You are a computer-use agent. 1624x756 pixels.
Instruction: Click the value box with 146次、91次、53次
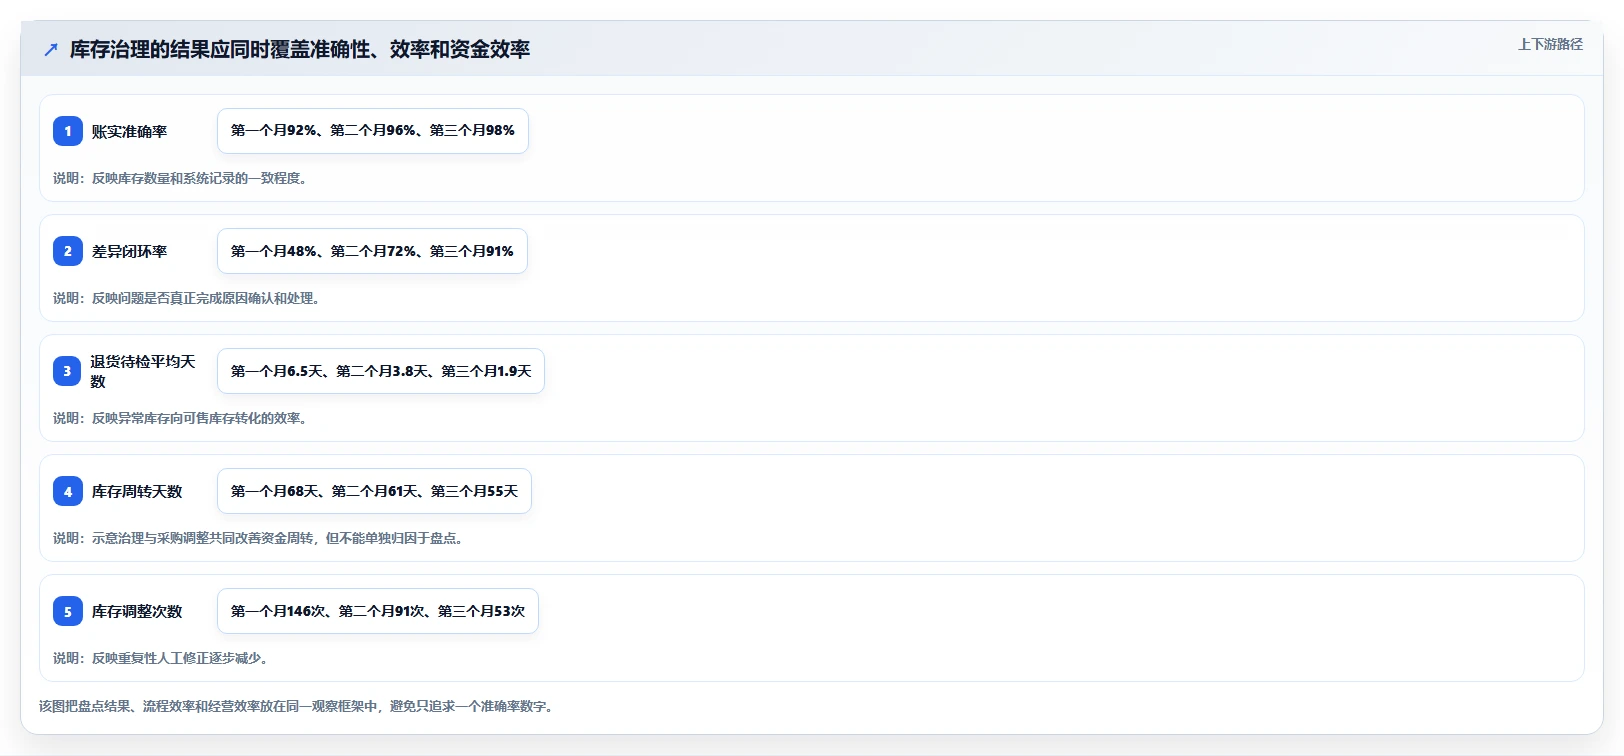coord(378,611)
